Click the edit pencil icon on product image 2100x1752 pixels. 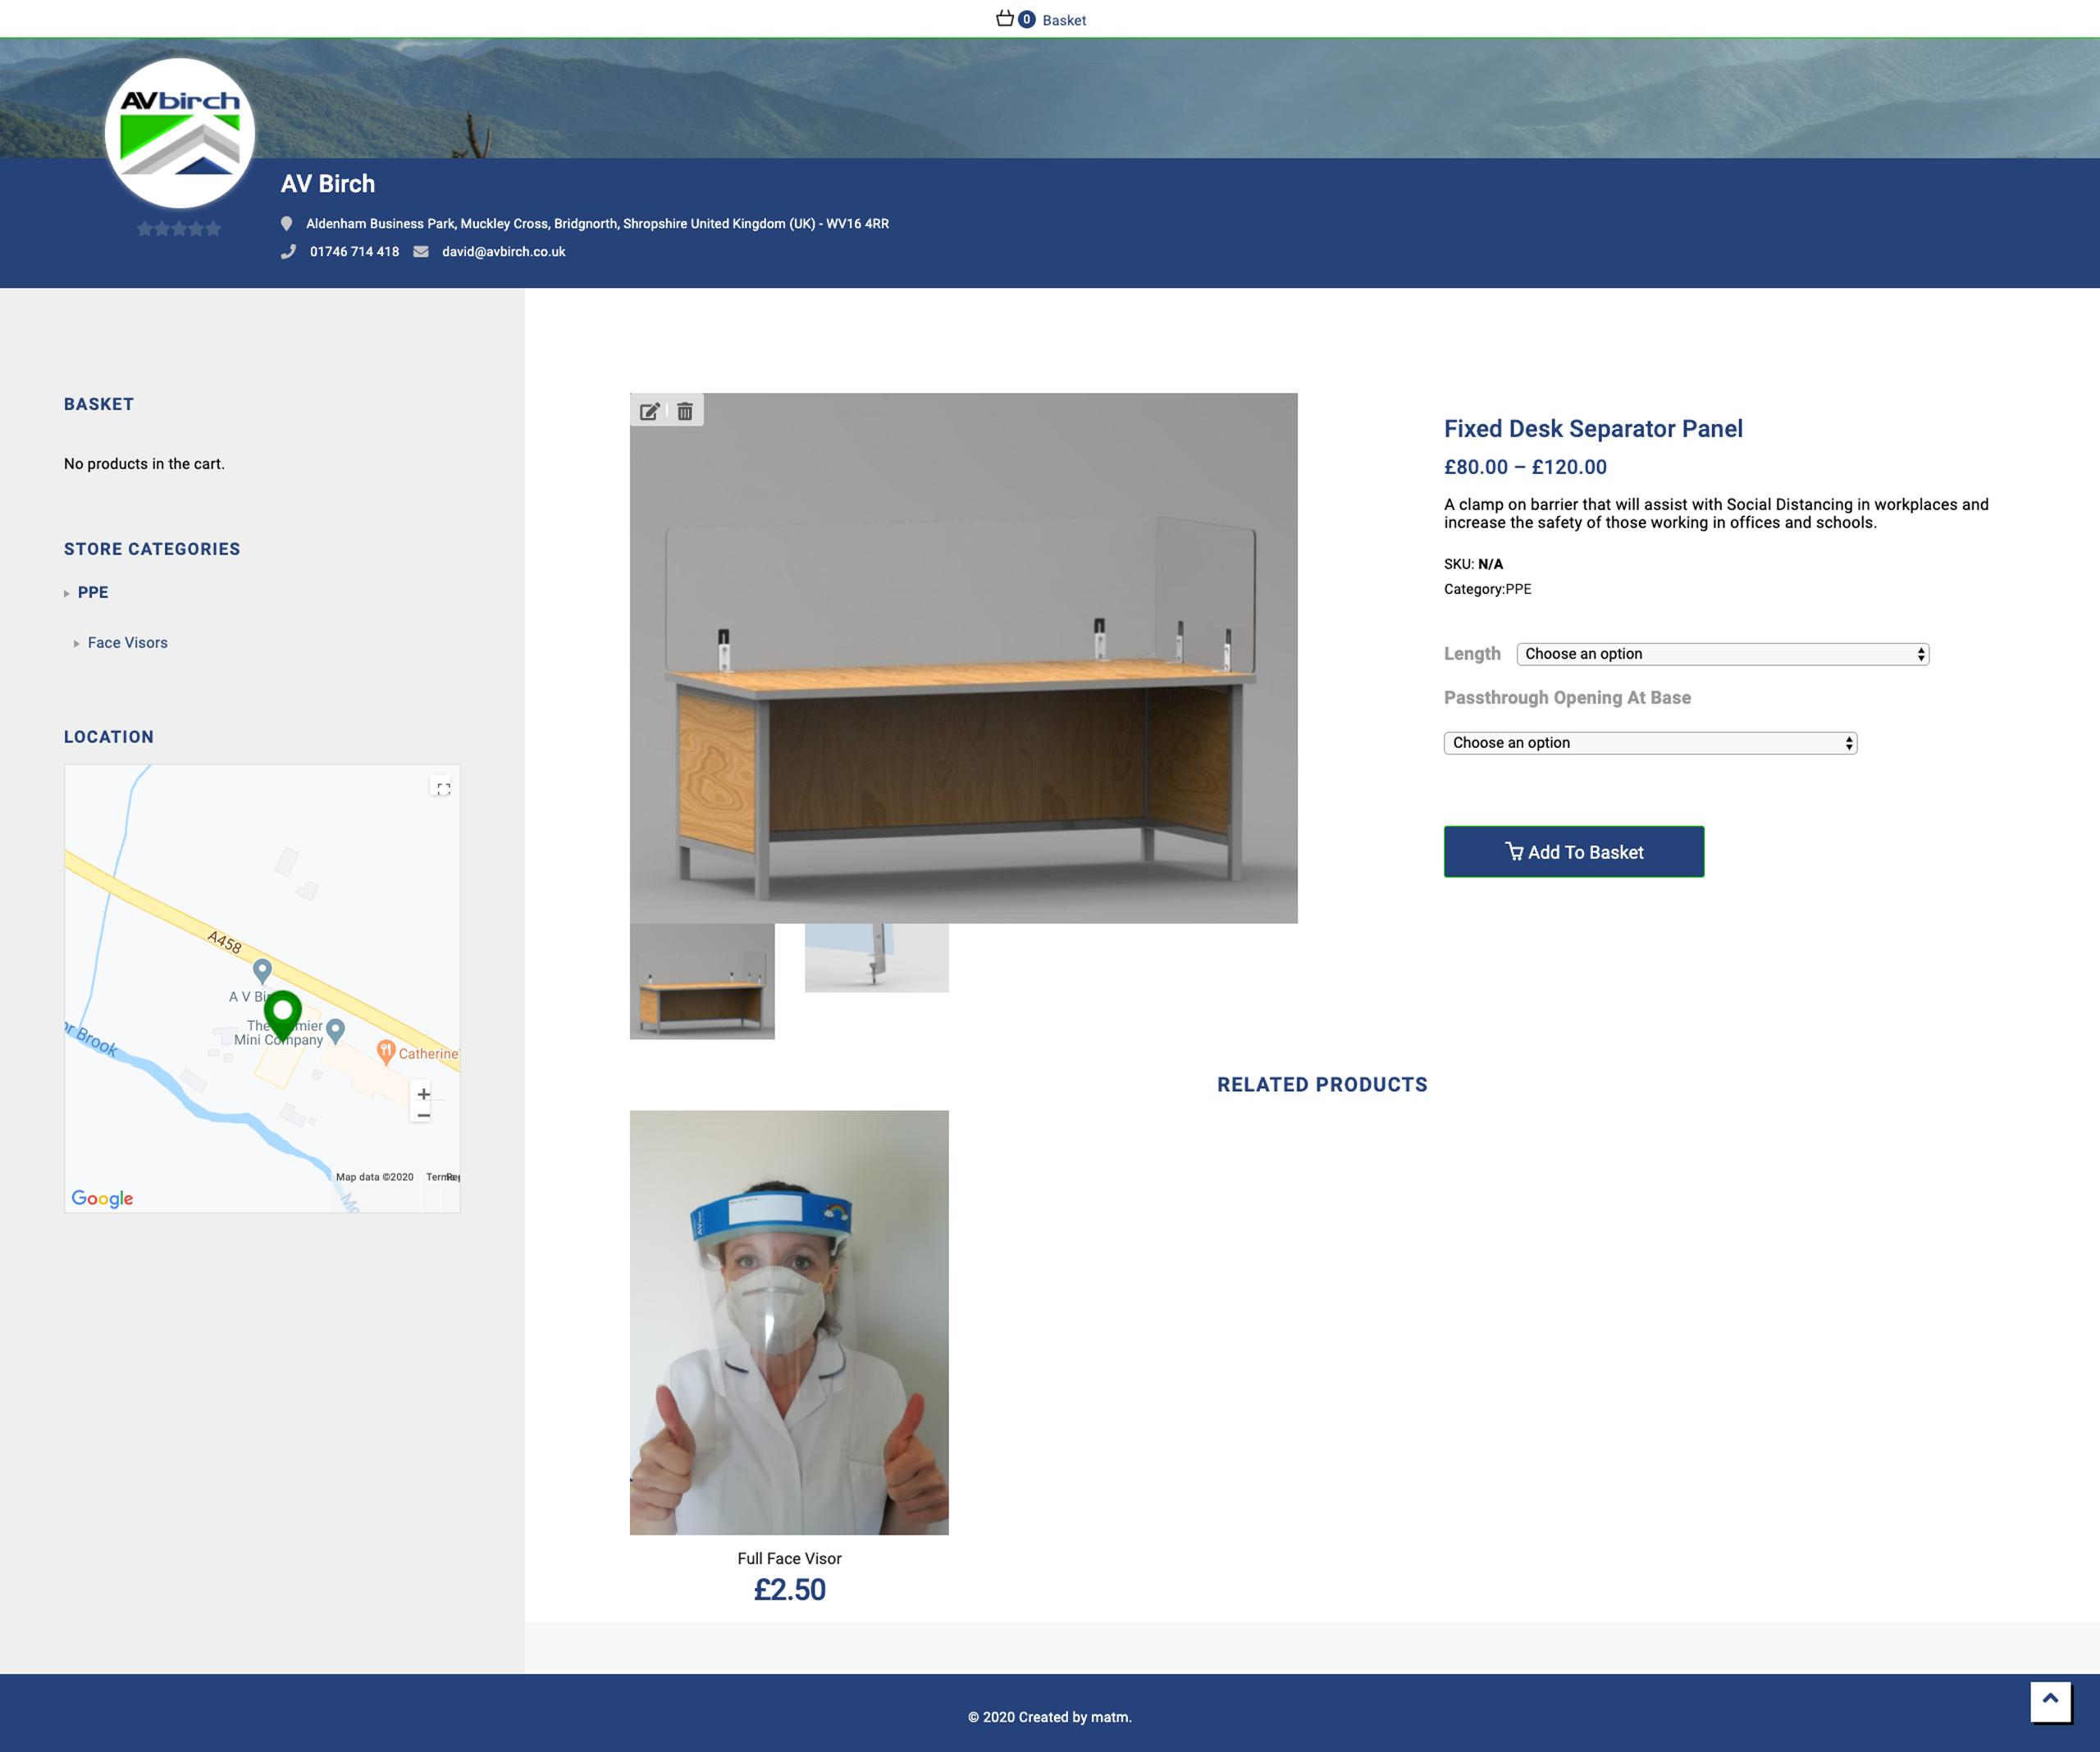tap(649, 411)
